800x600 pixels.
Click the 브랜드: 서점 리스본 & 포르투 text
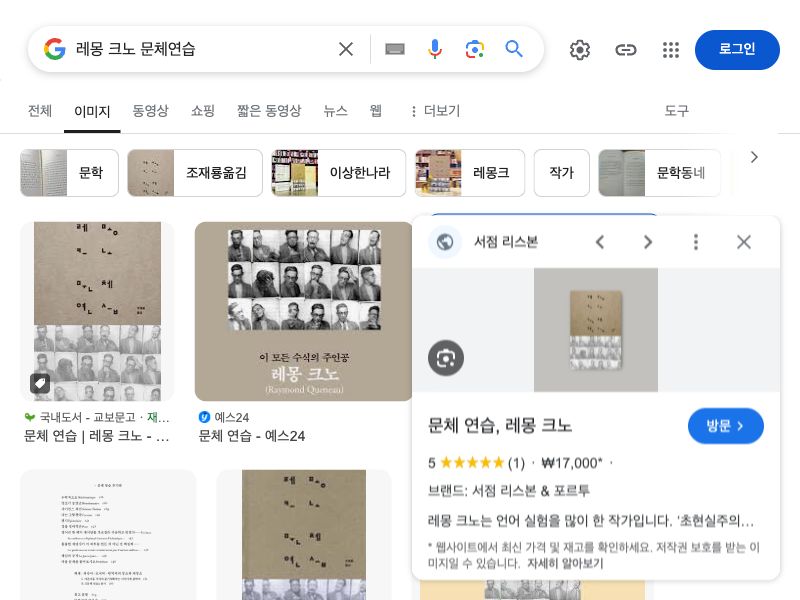(x=509, y=491)
